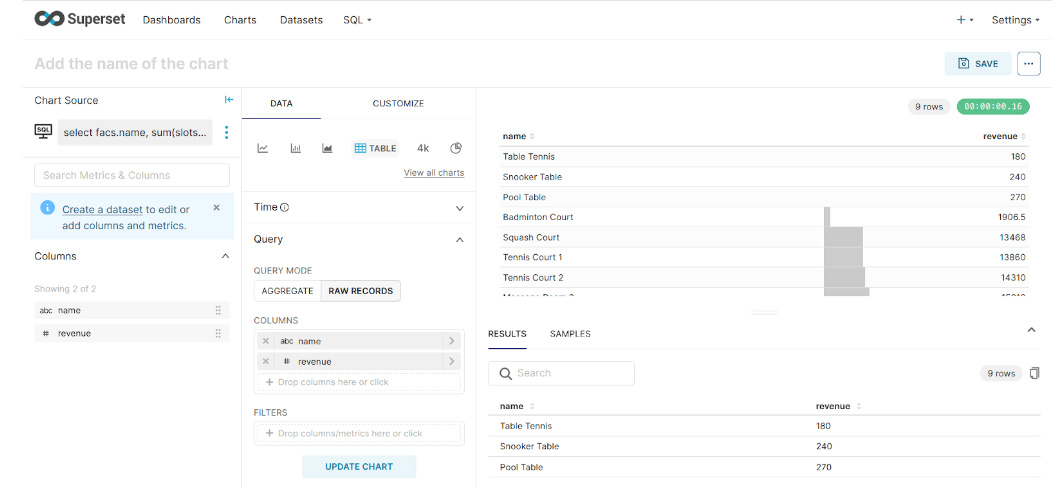Open the View all charts link
The width and height of the screenshot is (1060, 488).
pyautogui.click(x=434, y=173)
